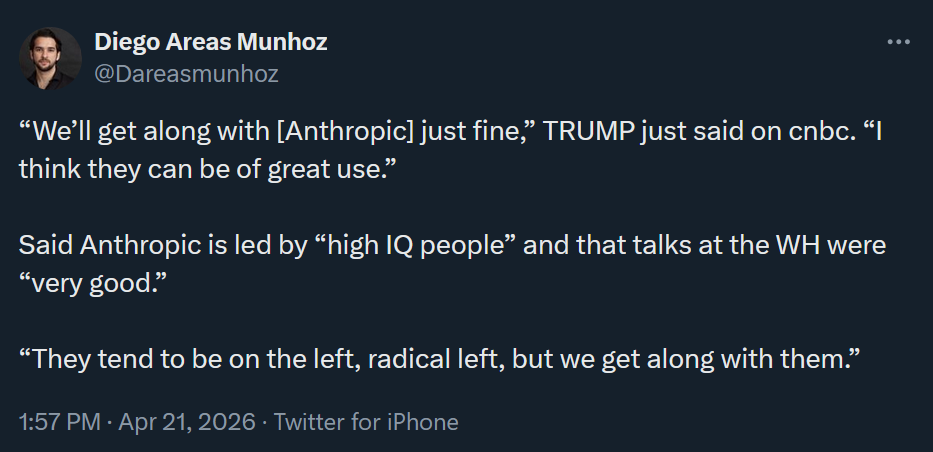
Task: Open the tweet's more options ellipsis menu
Action: pyautogui.click(x=898, y=42)
